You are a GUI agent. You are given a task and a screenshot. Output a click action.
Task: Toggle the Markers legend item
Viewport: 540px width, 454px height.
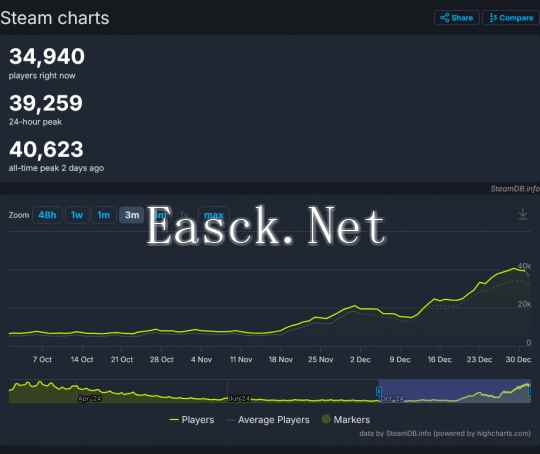click(346, 420)
